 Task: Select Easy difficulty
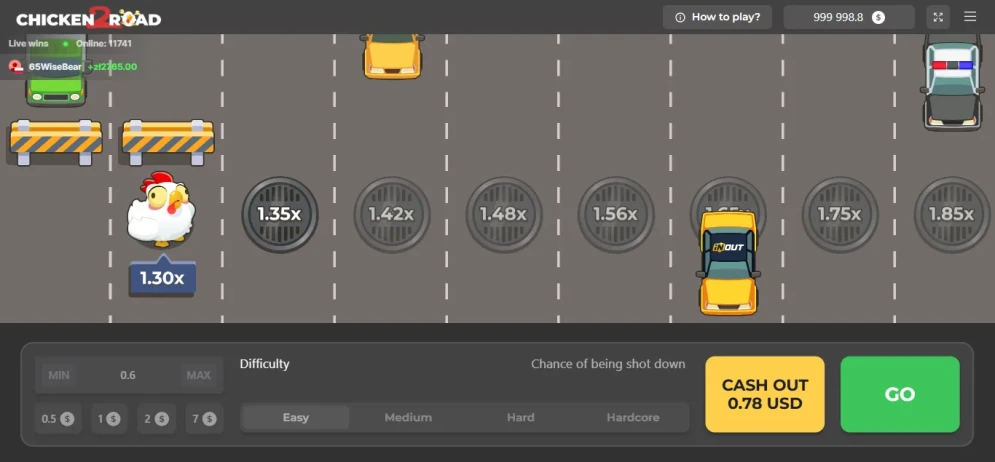[x=296, y=418]
